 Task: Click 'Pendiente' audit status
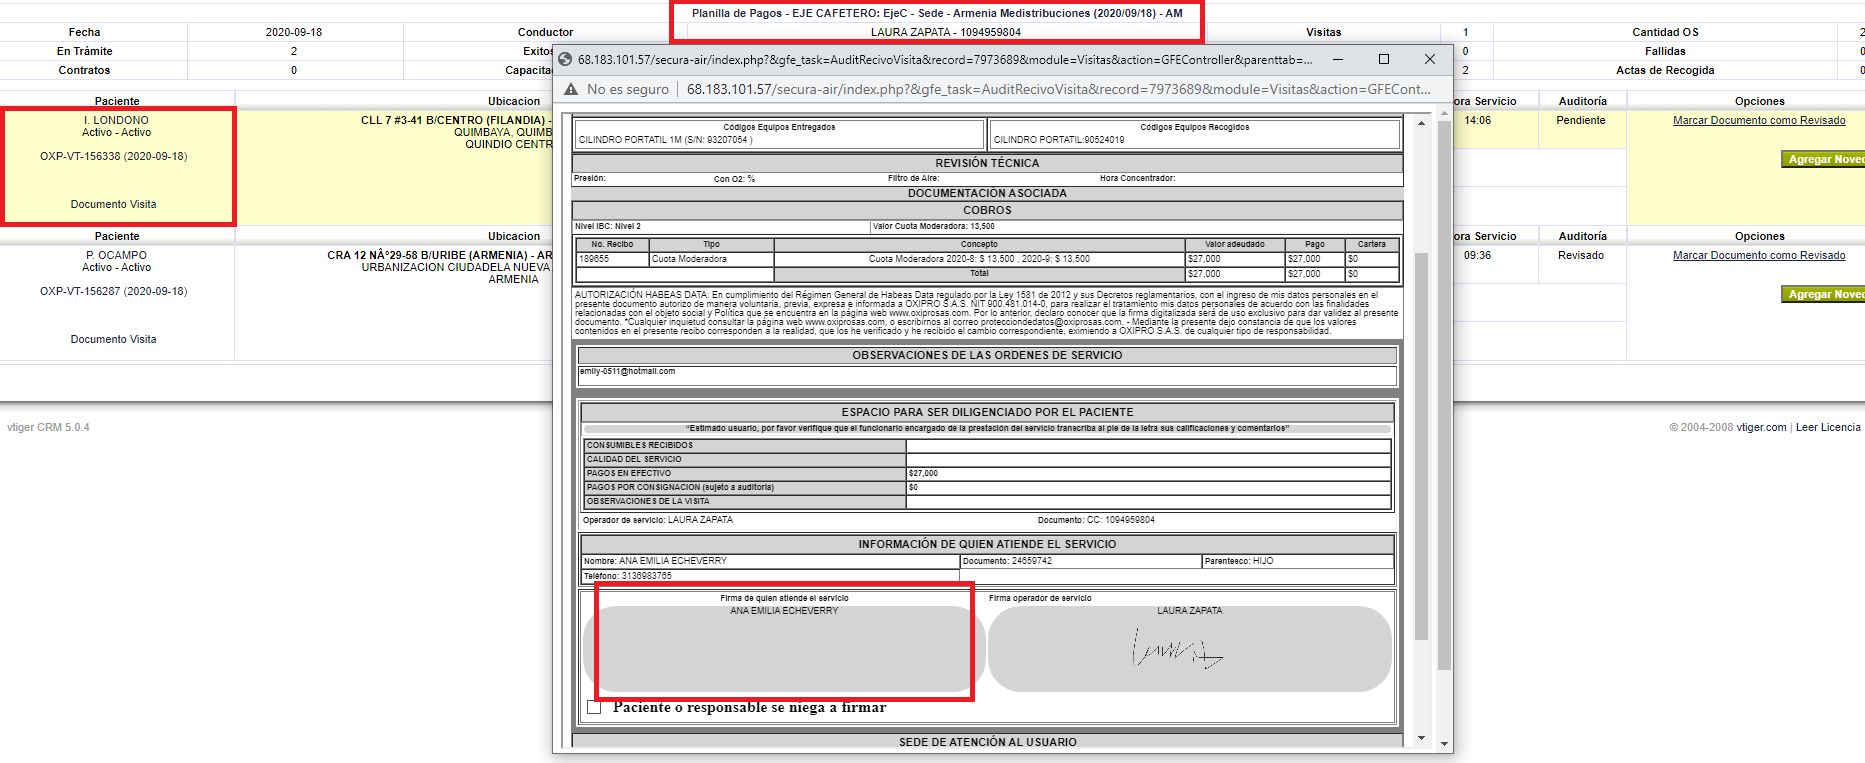tap(1581, 120)
